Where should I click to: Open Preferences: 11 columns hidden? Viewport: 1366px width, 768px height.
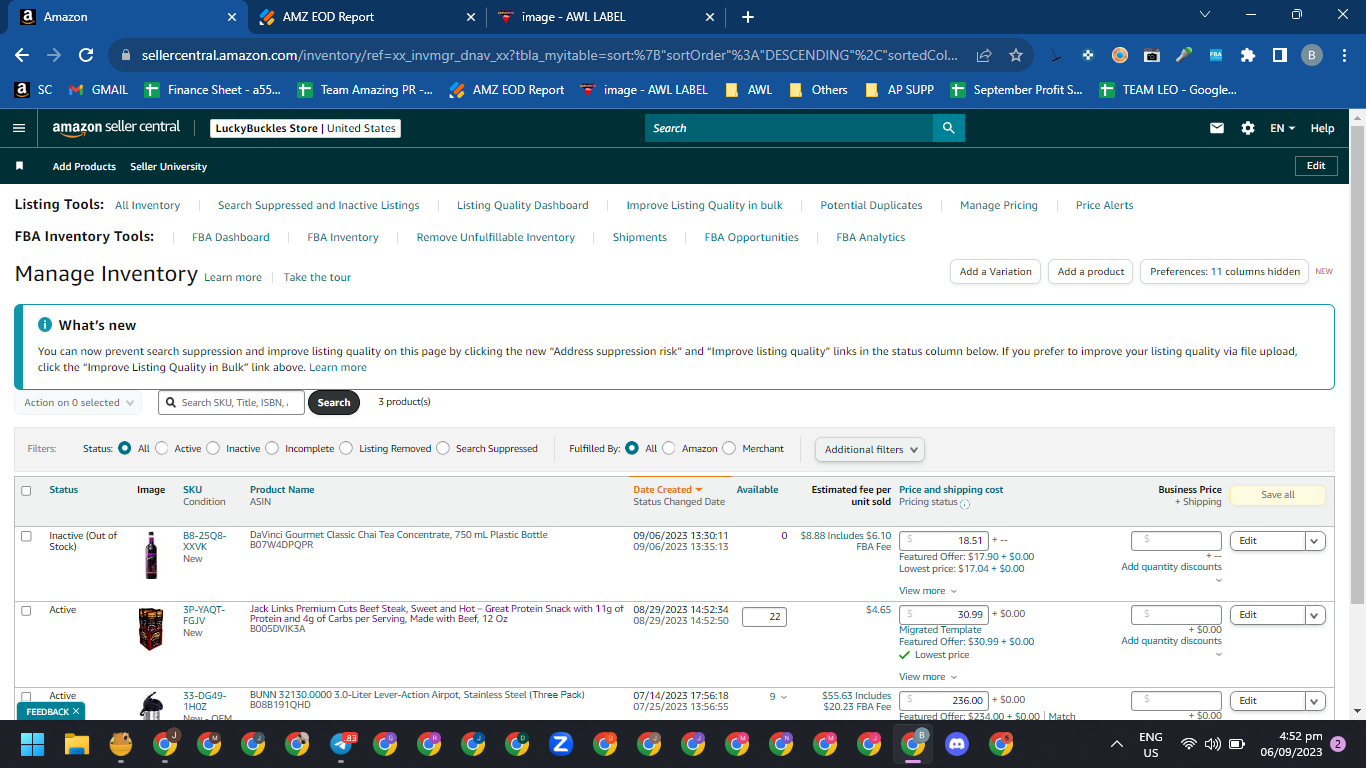pyautogui.click(x=1224, y=272)
